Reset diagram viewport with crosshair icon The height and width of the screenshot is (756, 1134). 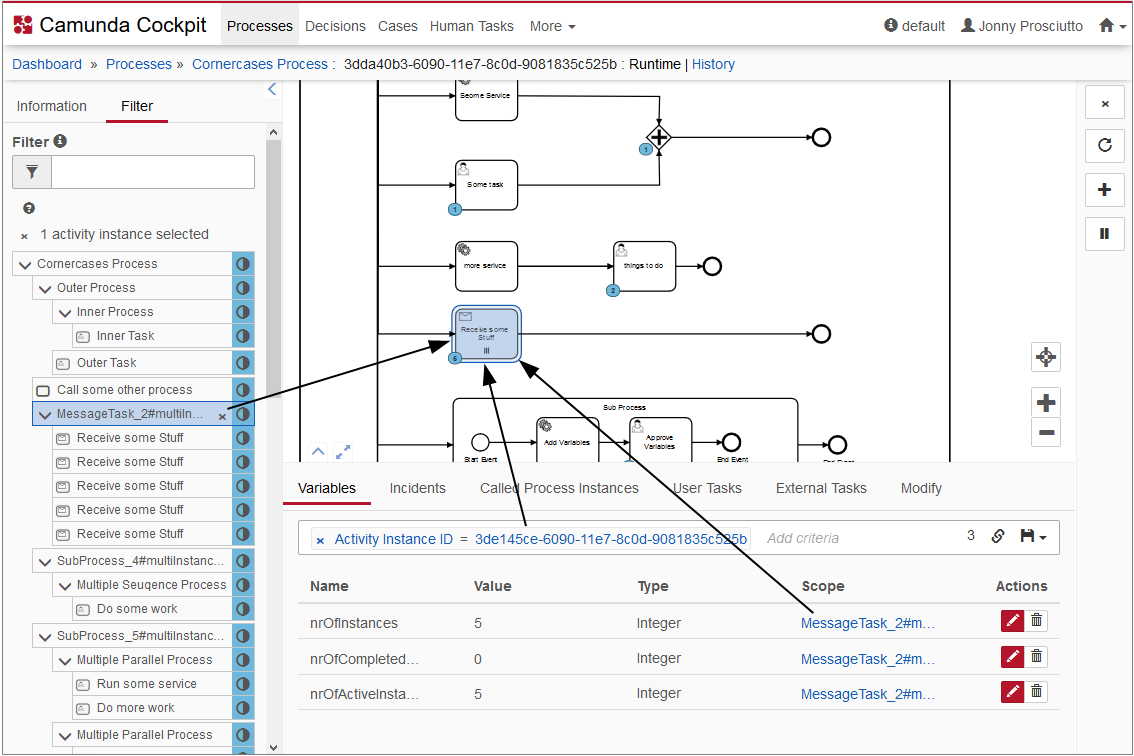1046,357
